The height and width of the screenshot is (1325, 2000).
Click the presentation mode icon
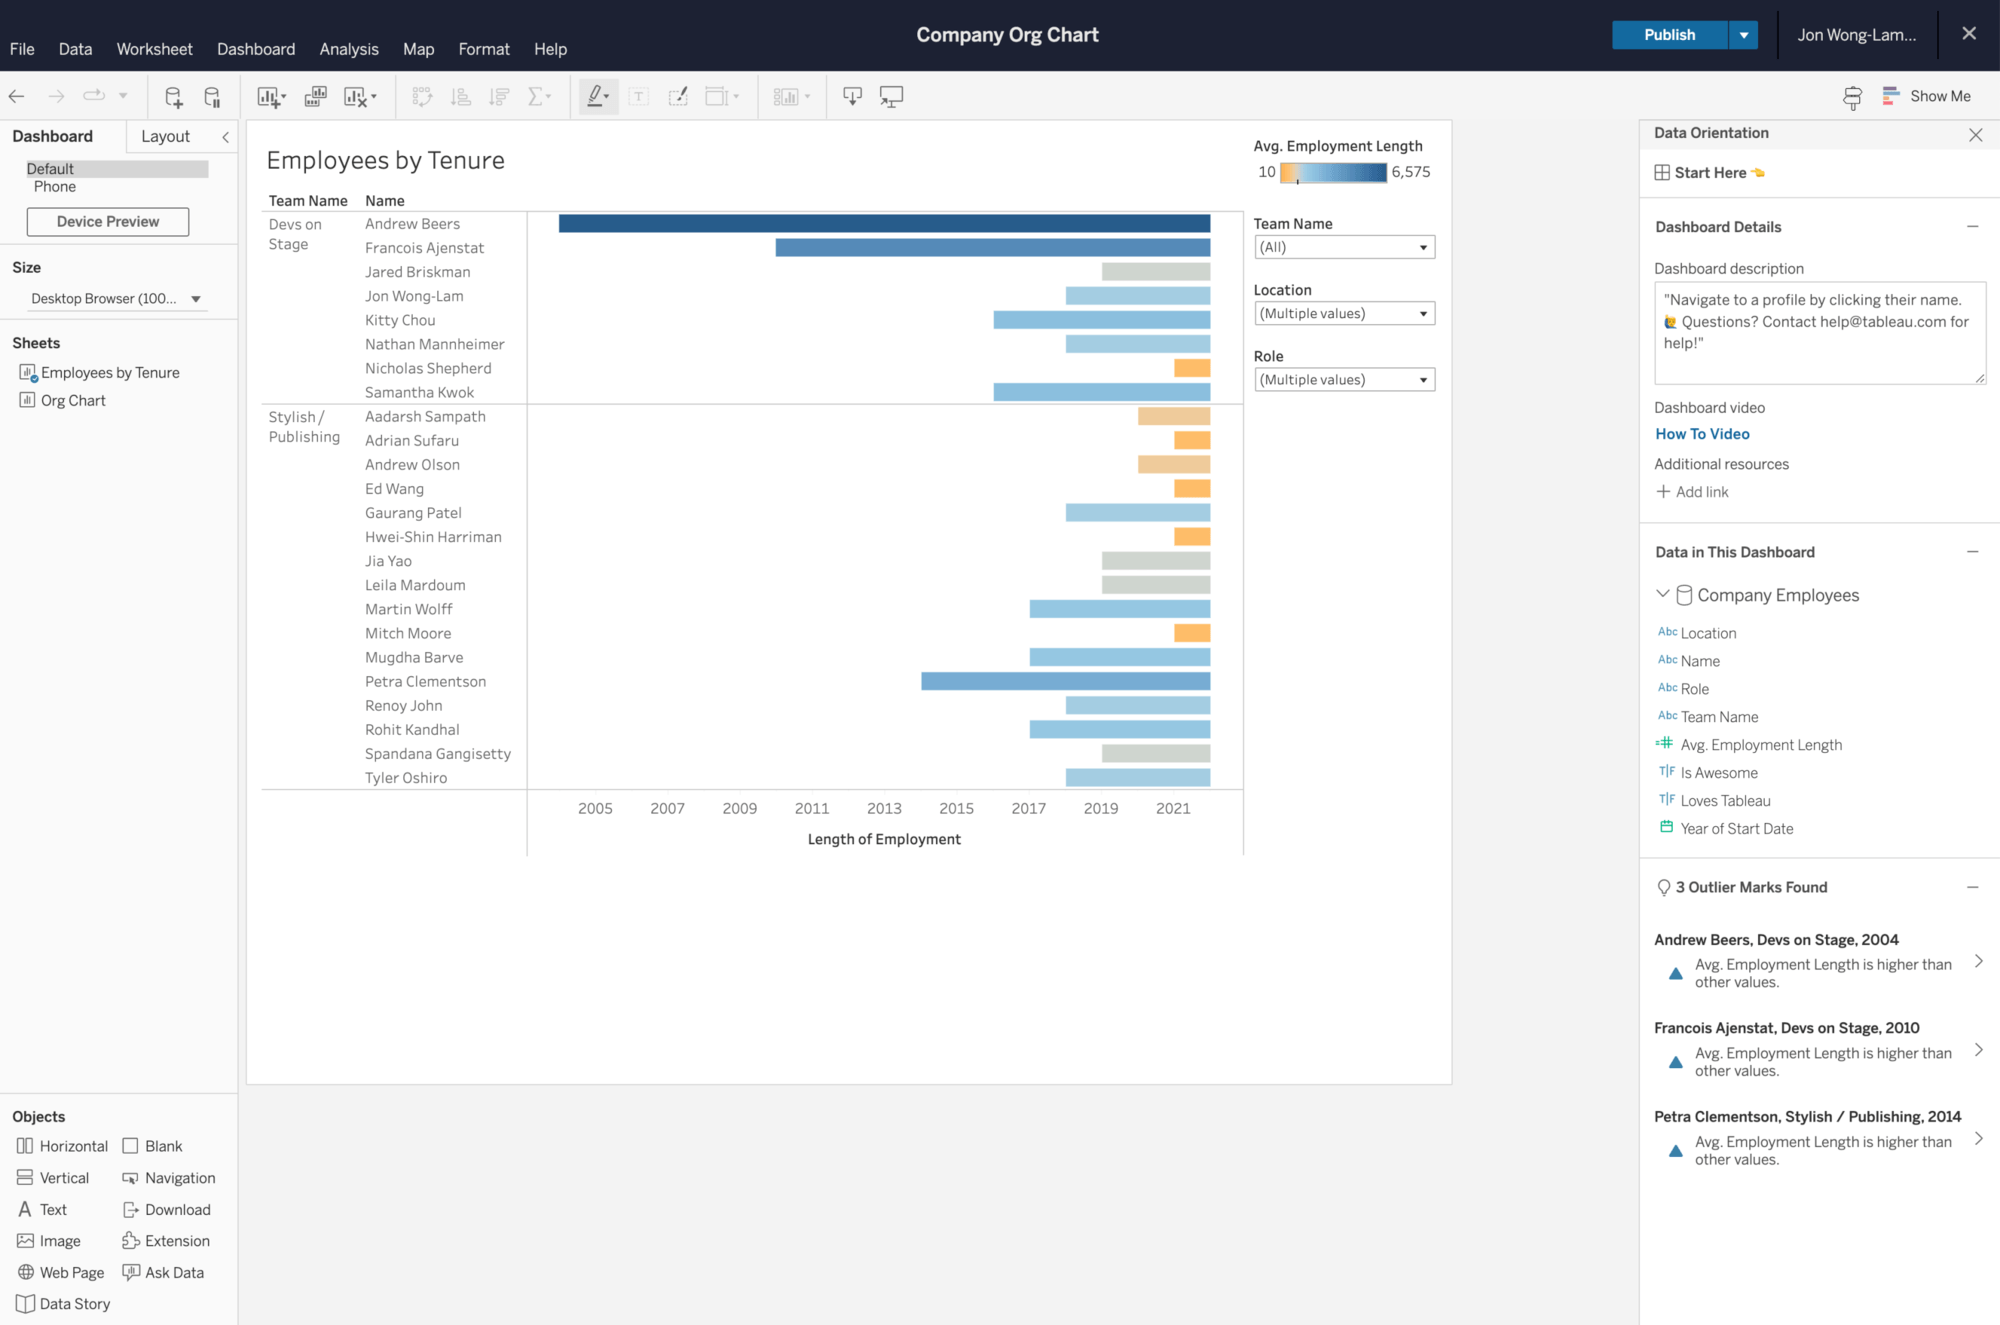click(x=891, y=96)
